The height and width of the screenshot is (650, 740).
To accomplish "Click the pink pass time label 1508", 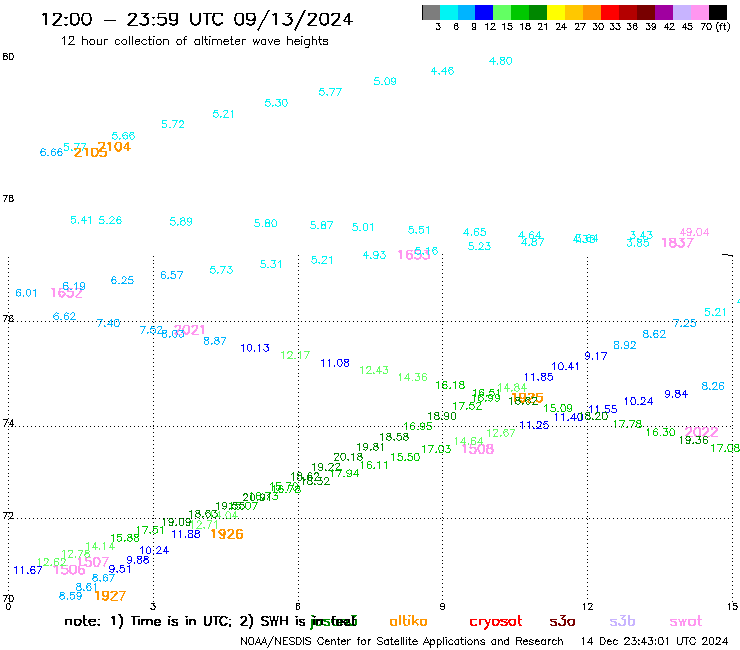I will coord(478,449).
